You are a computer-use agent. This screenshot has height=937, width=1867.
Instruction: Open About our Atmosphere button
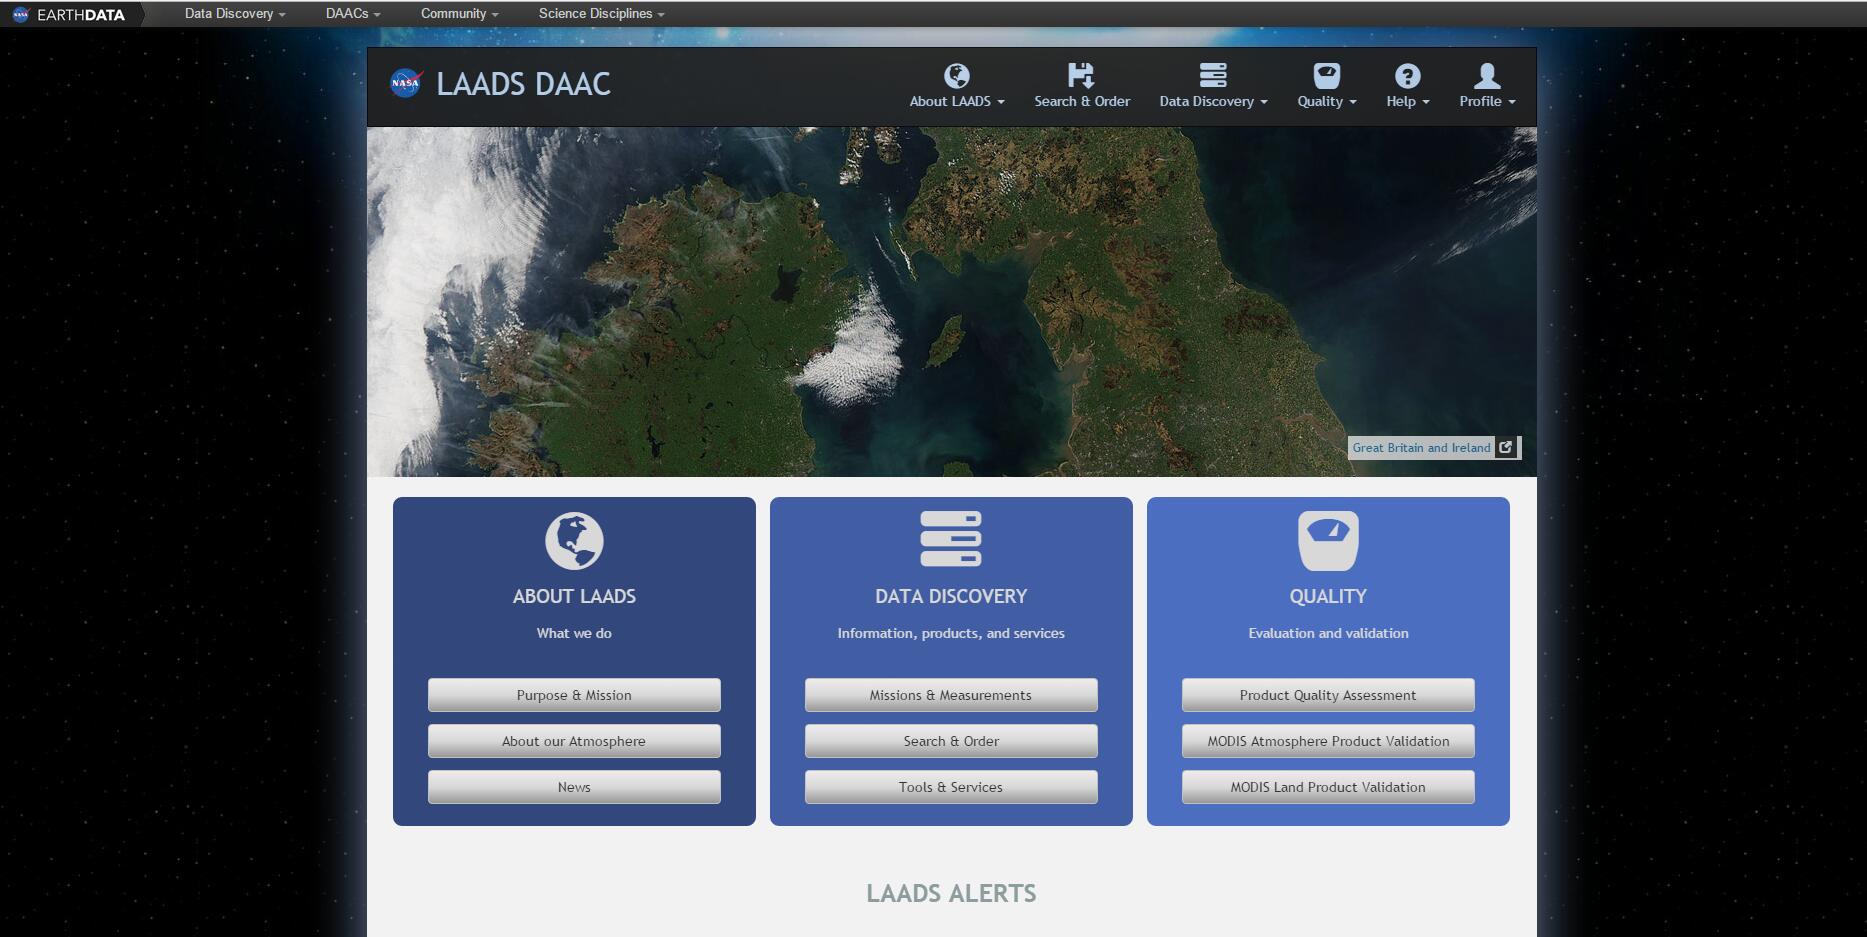pyautogui.click(x=574, y=741)
